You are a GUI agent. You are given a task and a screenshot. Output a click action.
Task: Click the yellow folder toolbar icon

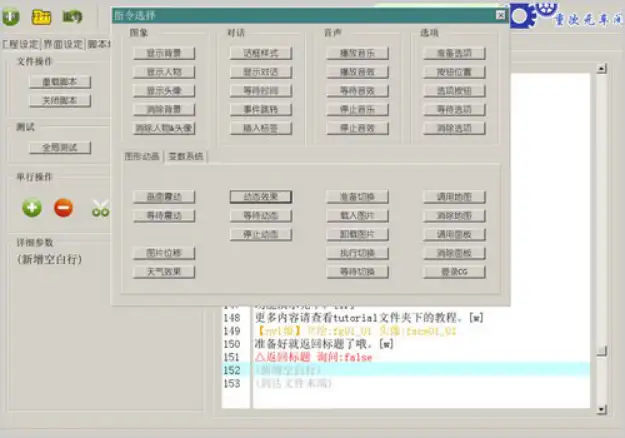pyautogui.click(x=41, y=17)
